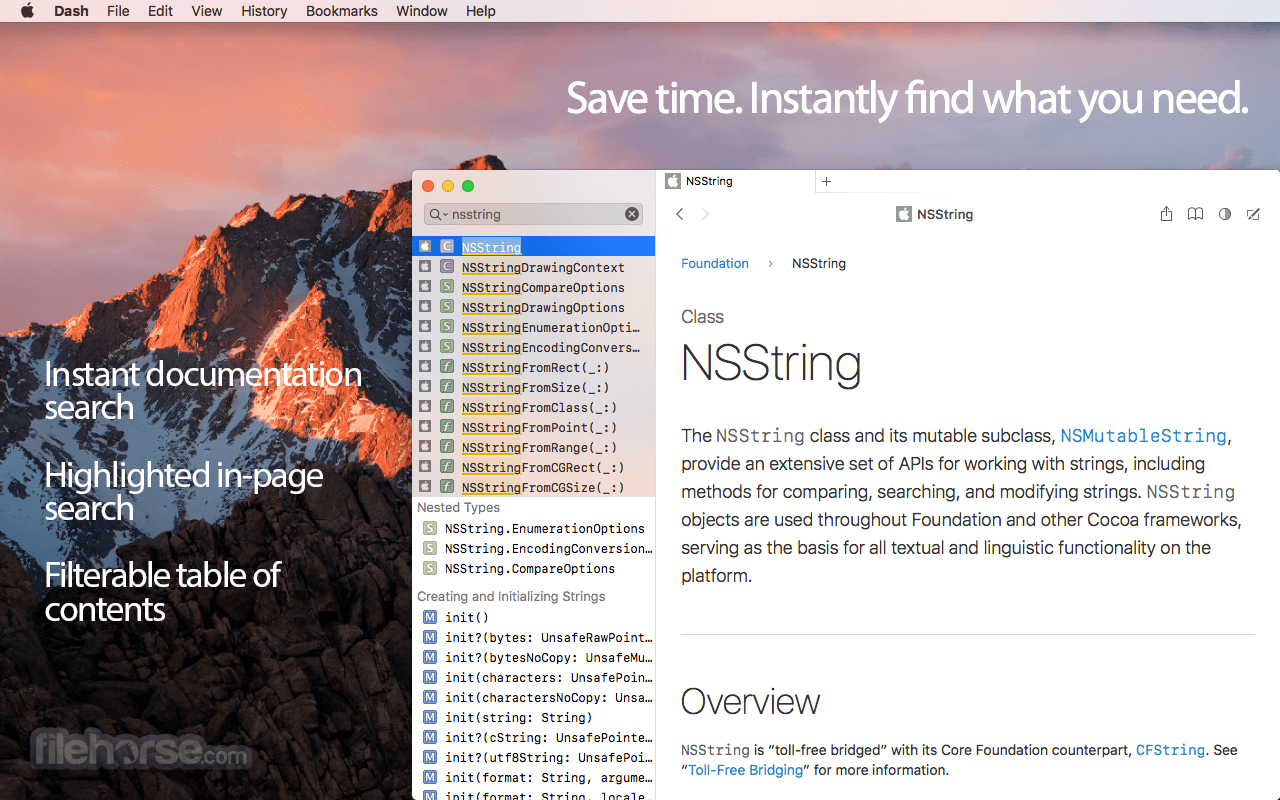Follow the NSMutableString link
The width and height of the screenshot is (1280, 800).
pos(1143,436)
